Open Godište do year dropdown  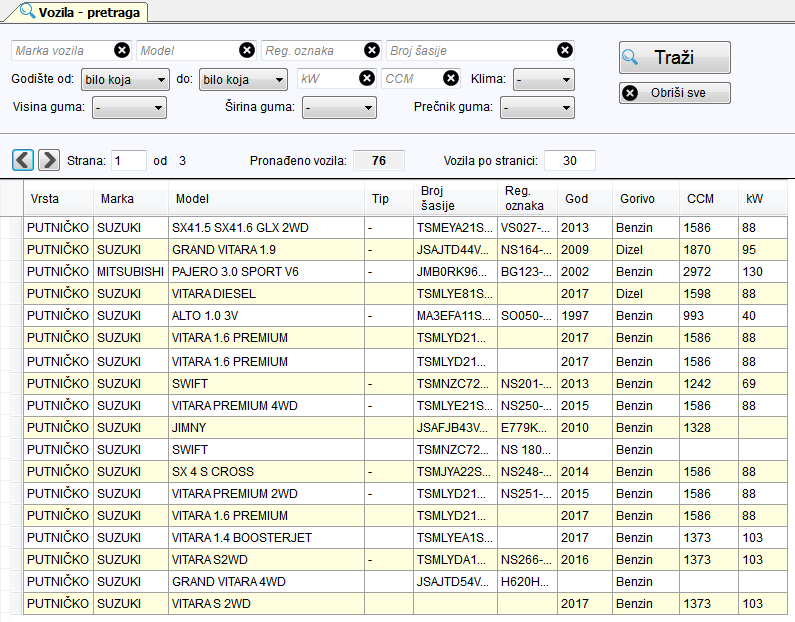243,80
